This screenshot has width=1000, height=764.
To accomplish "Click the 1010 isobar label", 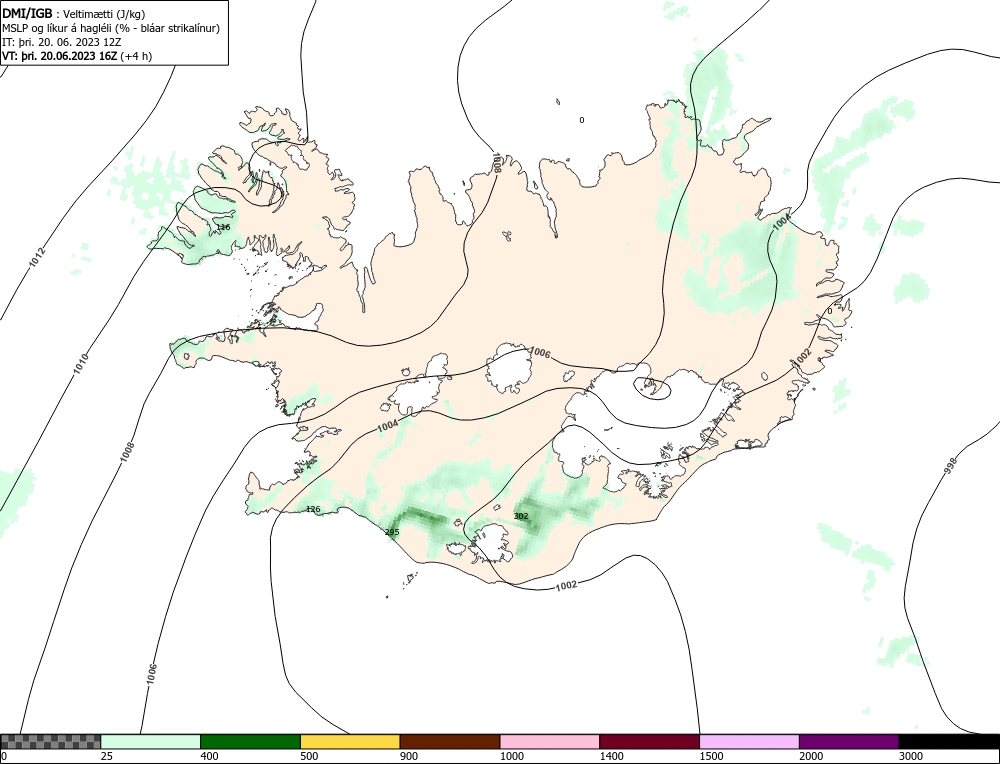I will (80, 363).
